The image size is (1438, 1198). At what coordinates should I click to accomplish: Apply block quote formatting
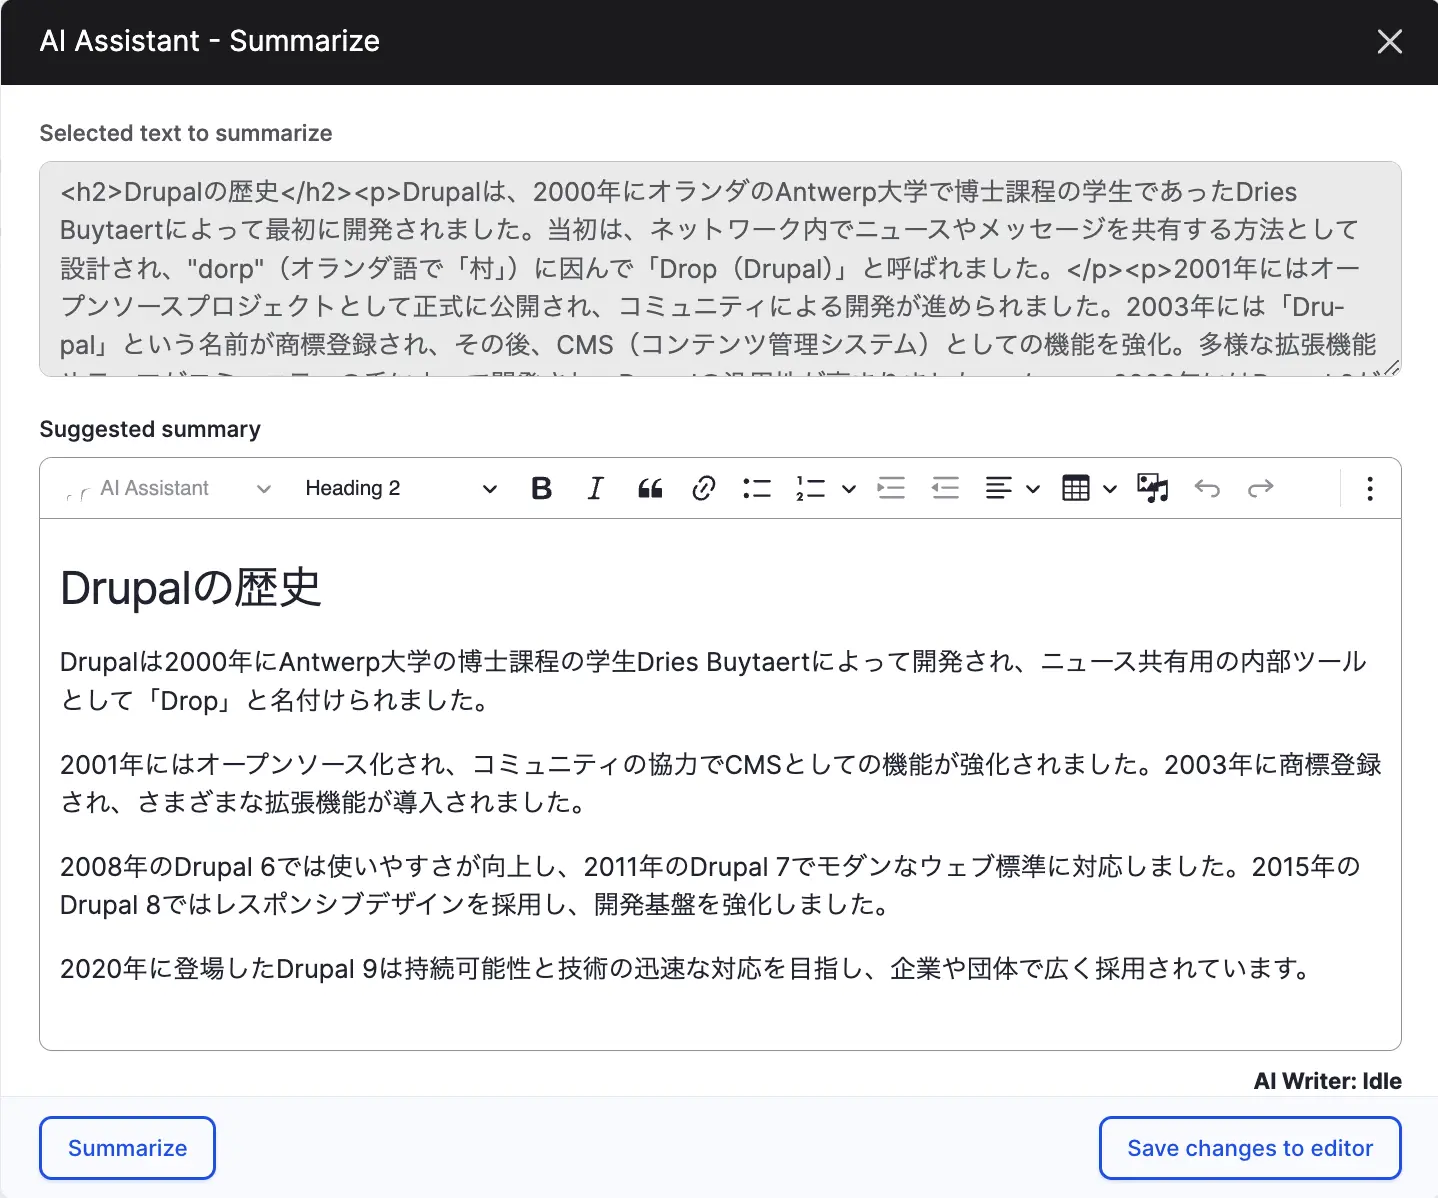pyautogui.click(x=650, y=488)
